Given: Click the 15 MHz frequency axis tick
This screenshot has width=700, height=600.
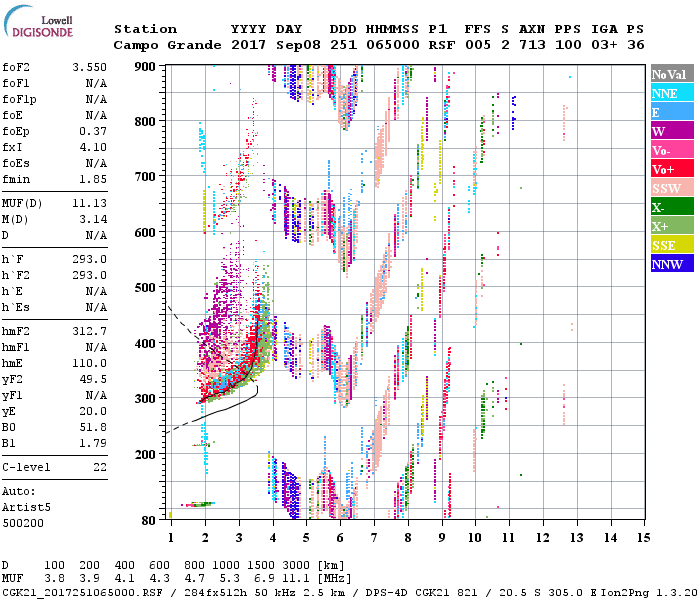Looking at the screenshot, I should (x=643, y=538).
